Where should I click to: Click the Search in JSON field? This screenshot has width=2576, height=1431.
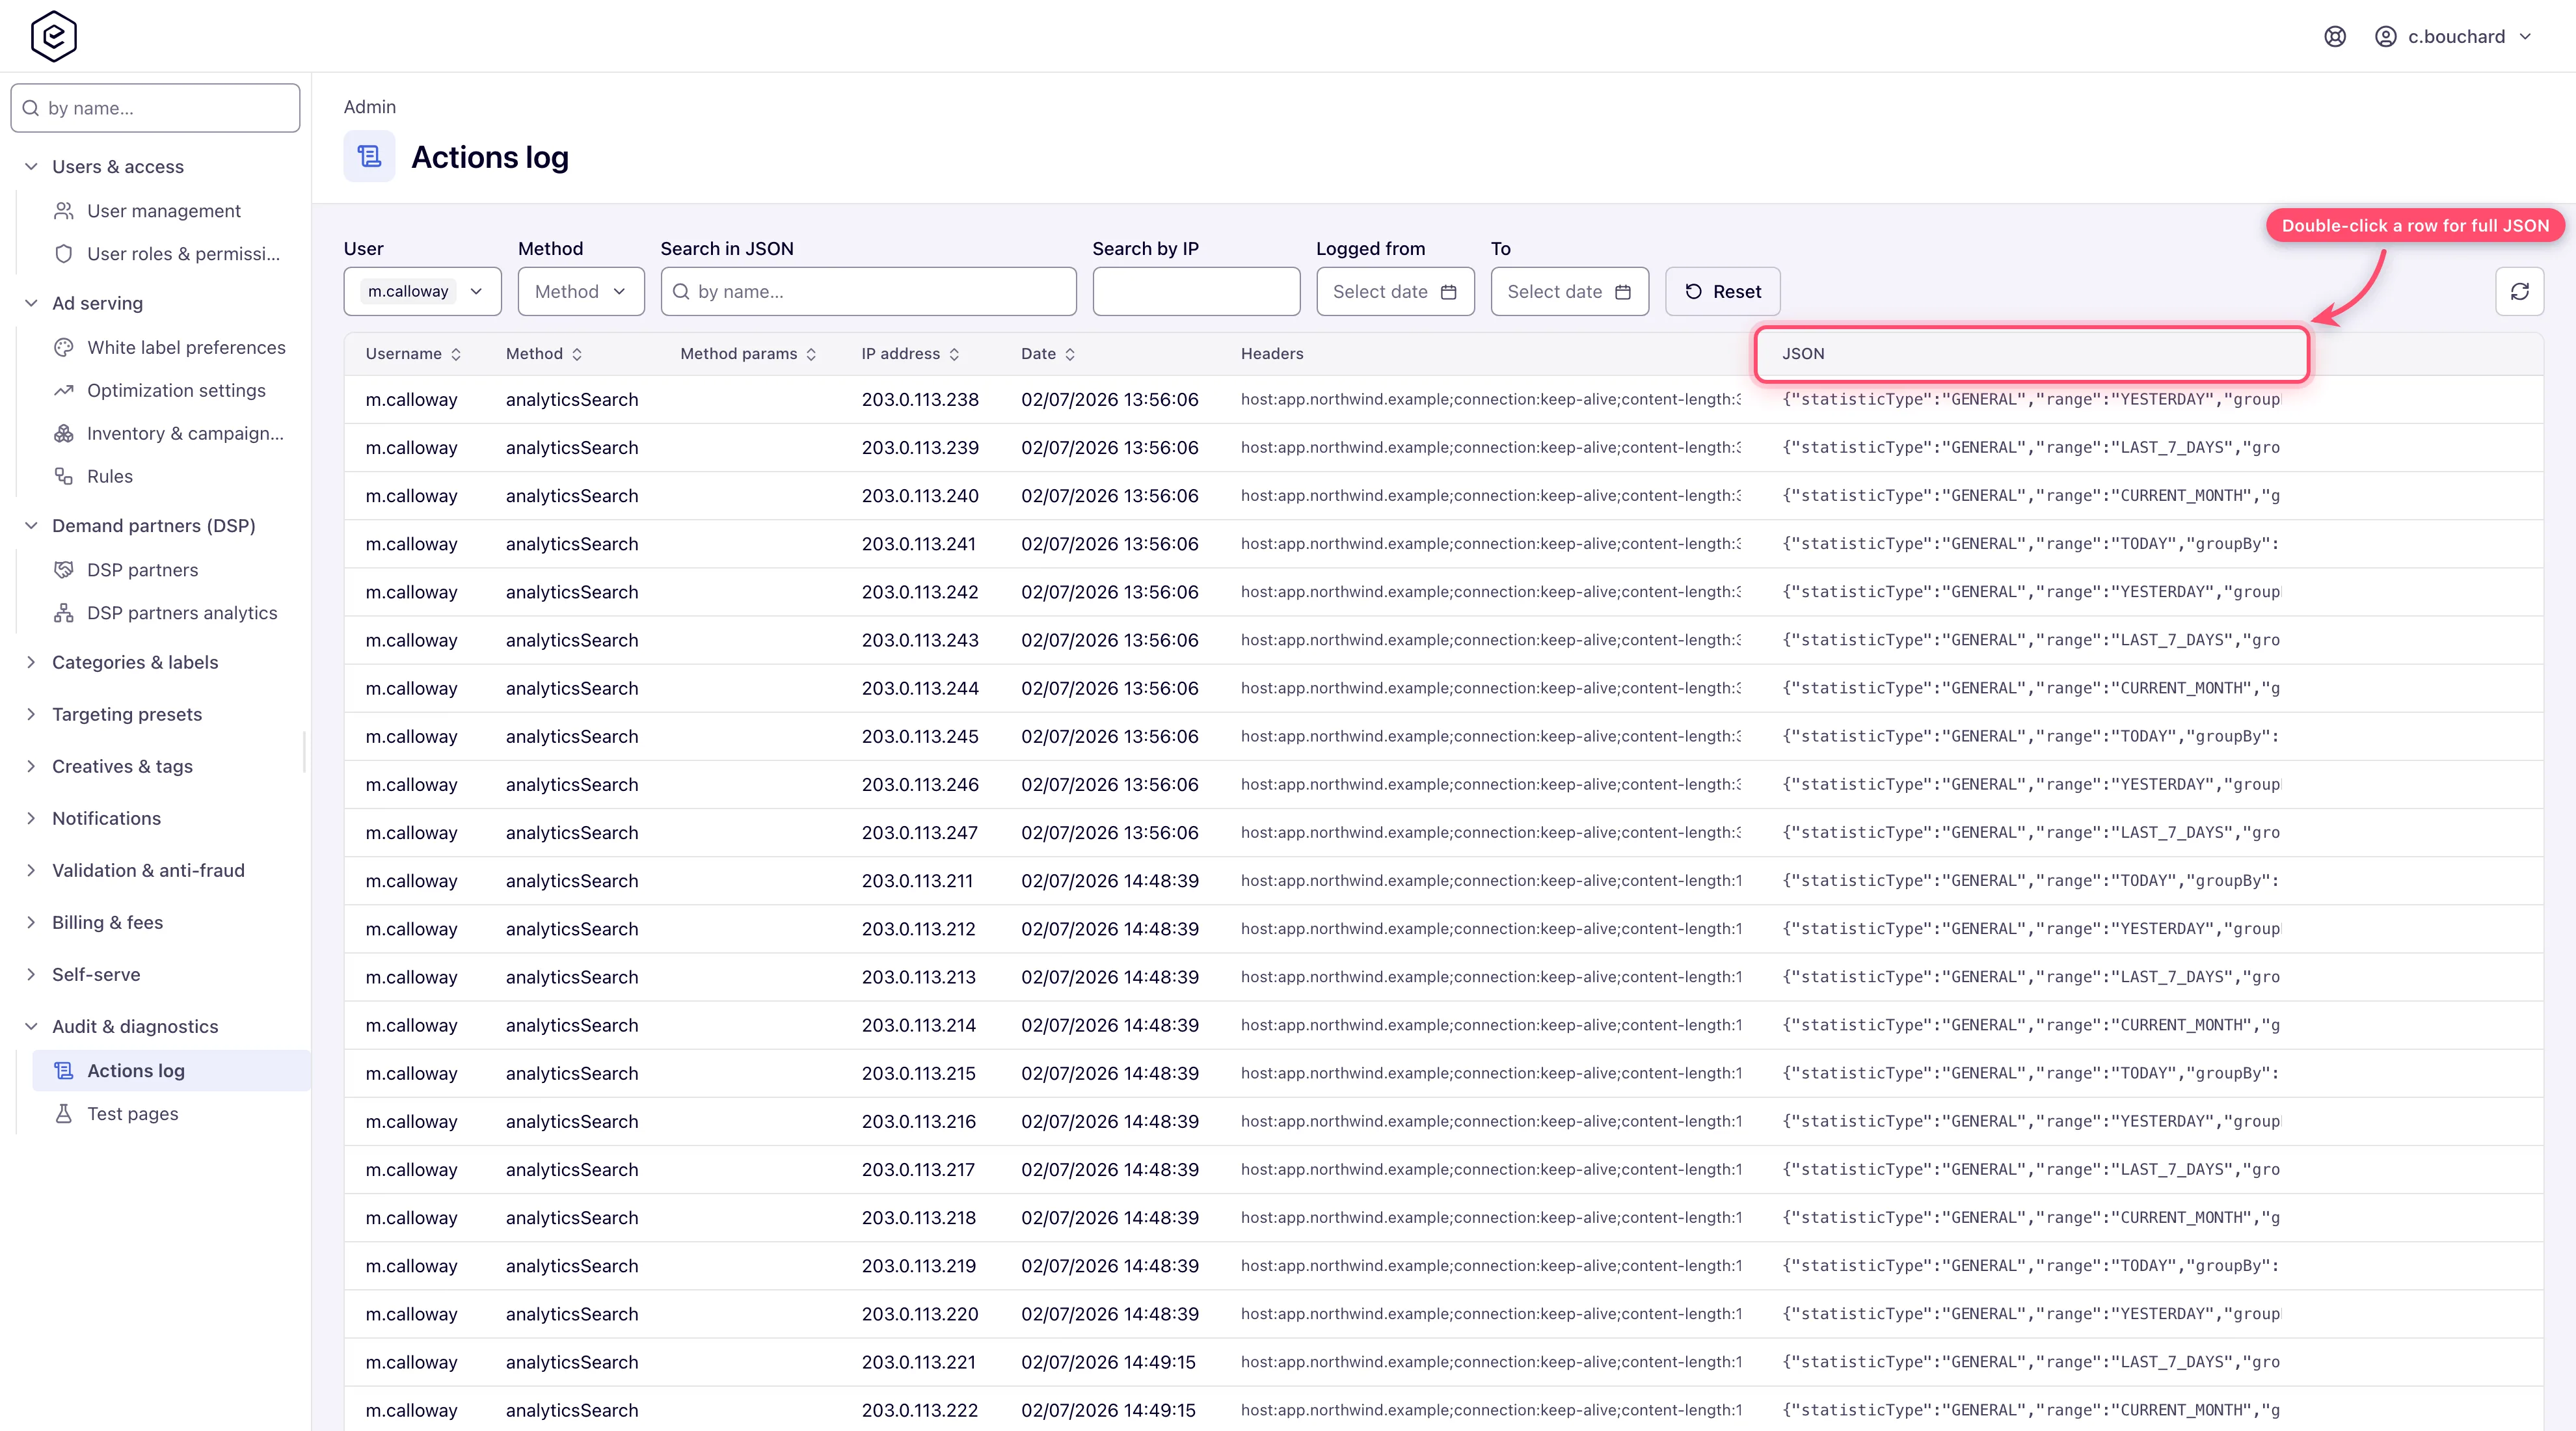point(868,291)
